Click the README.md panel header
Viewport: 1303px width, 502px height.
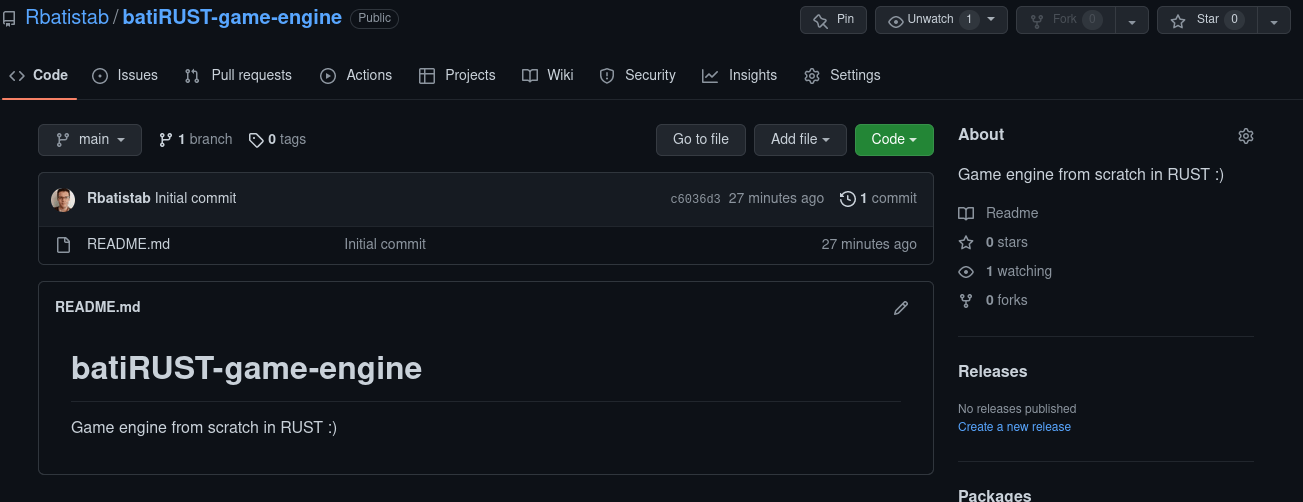coord(98,307)
